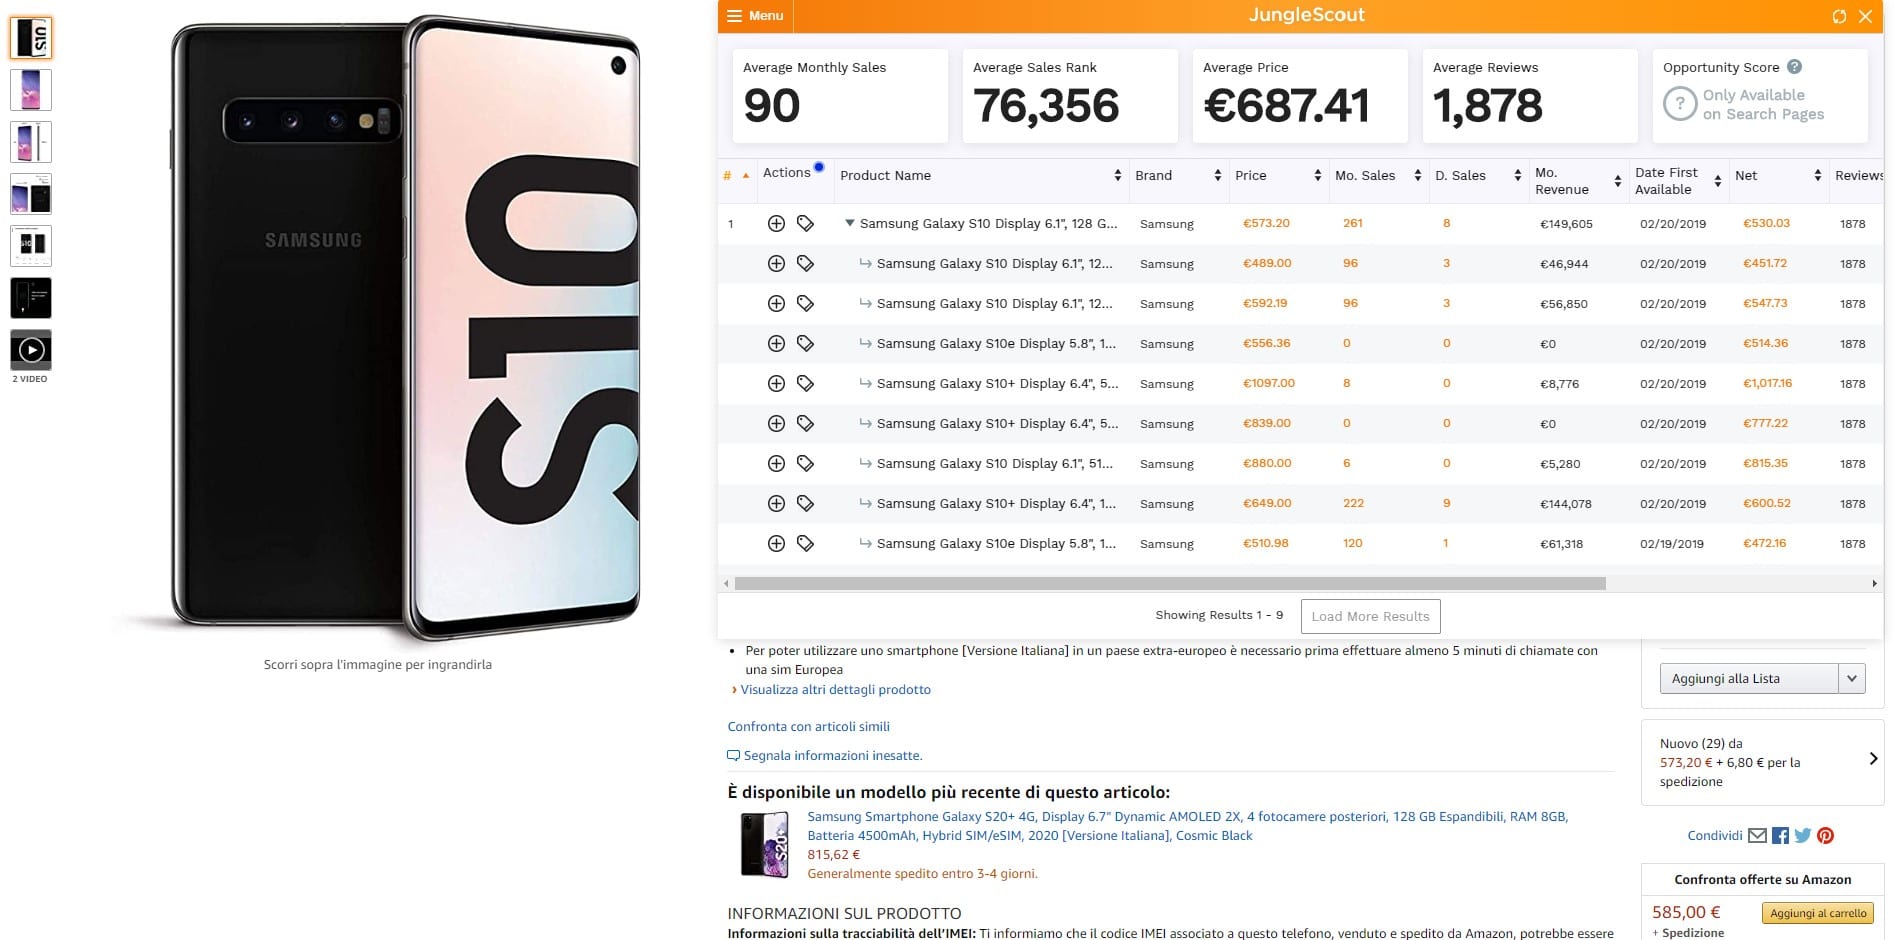Click the add icon for the €489.00 product row
Viewport: 1899px width, 940px height.
click(776, 264)
